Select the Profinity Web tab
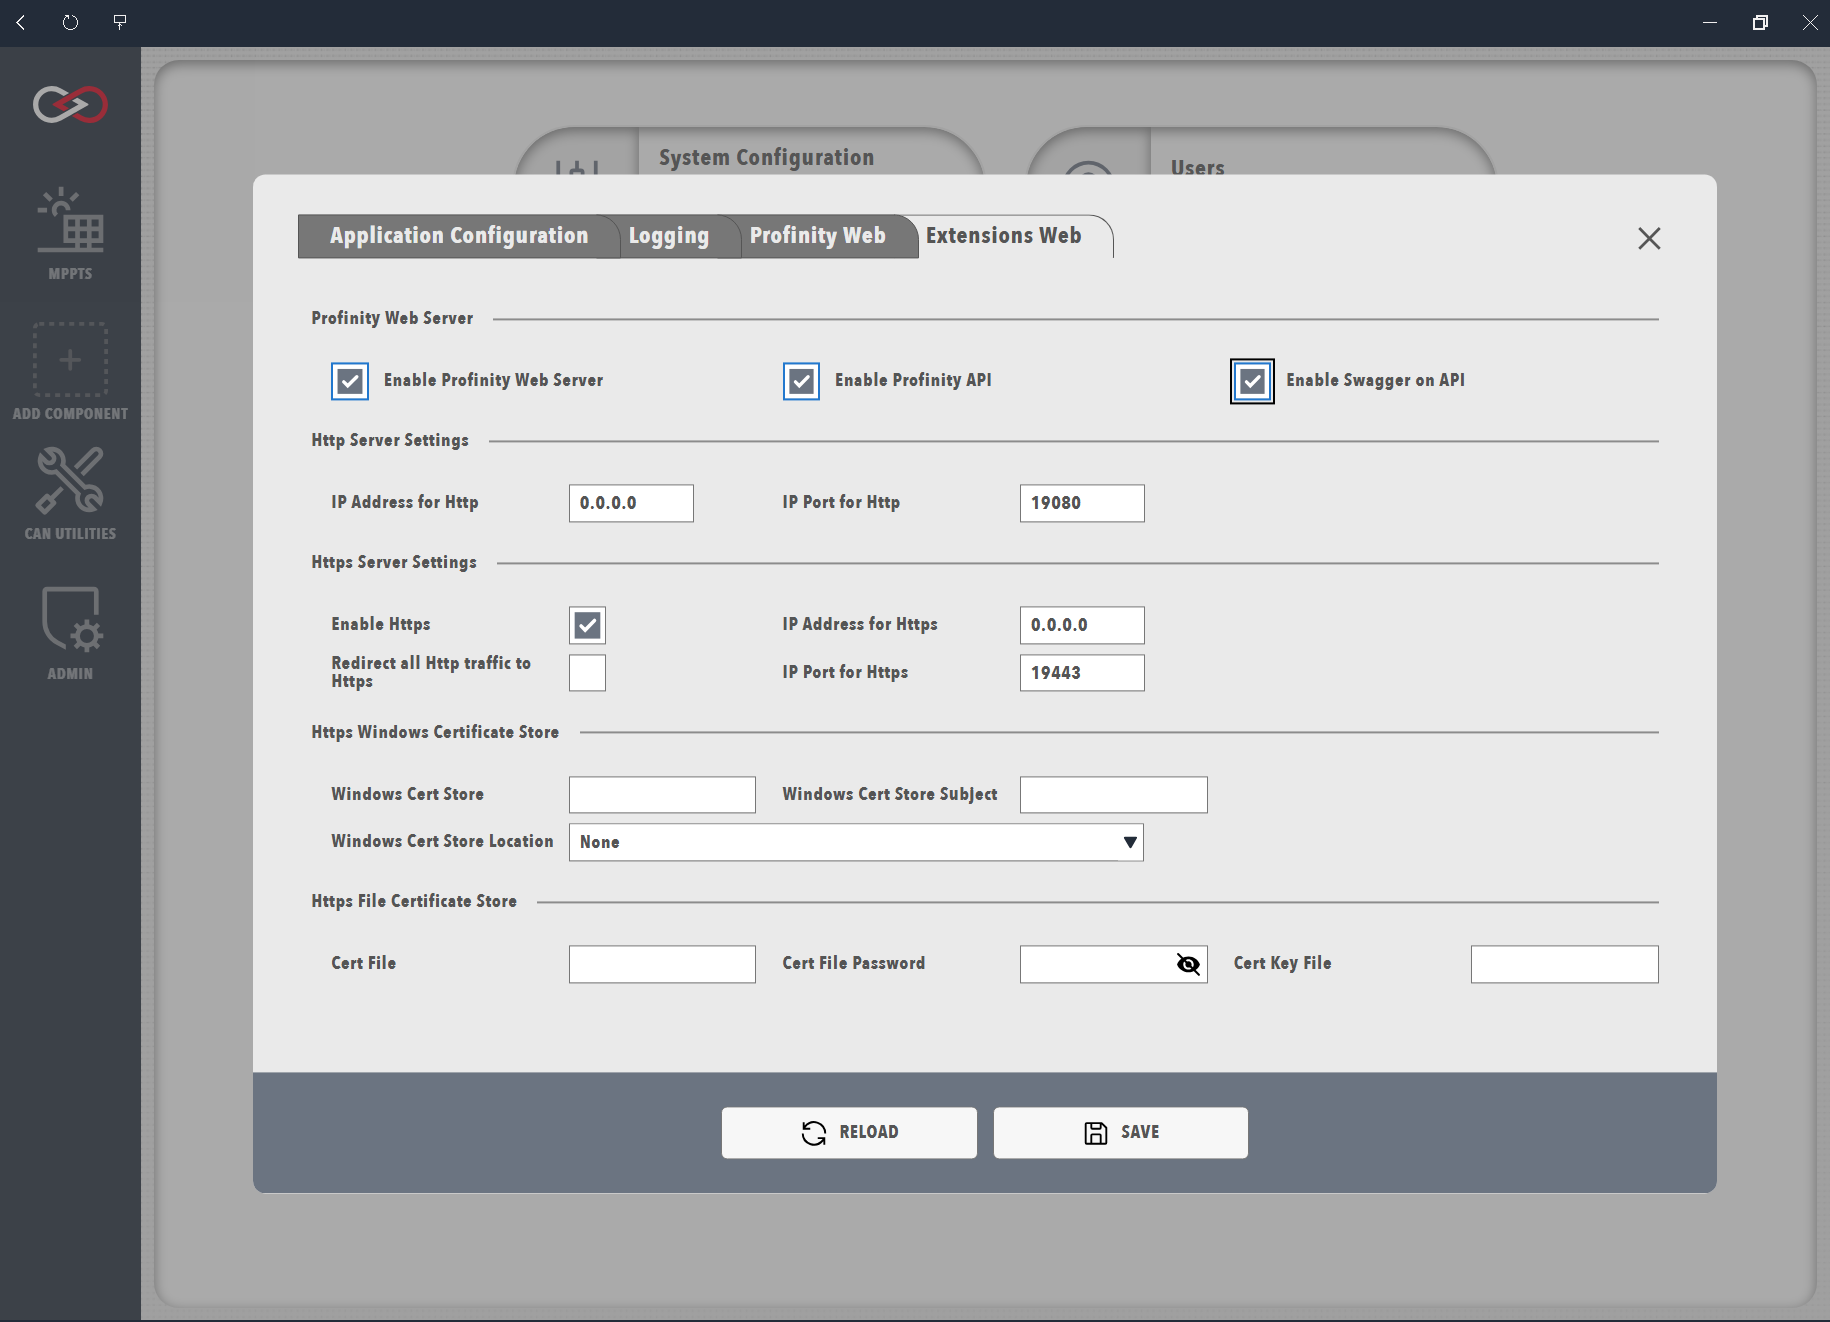The width and height of the screenshot is (1830, 1322). point(818,236)
